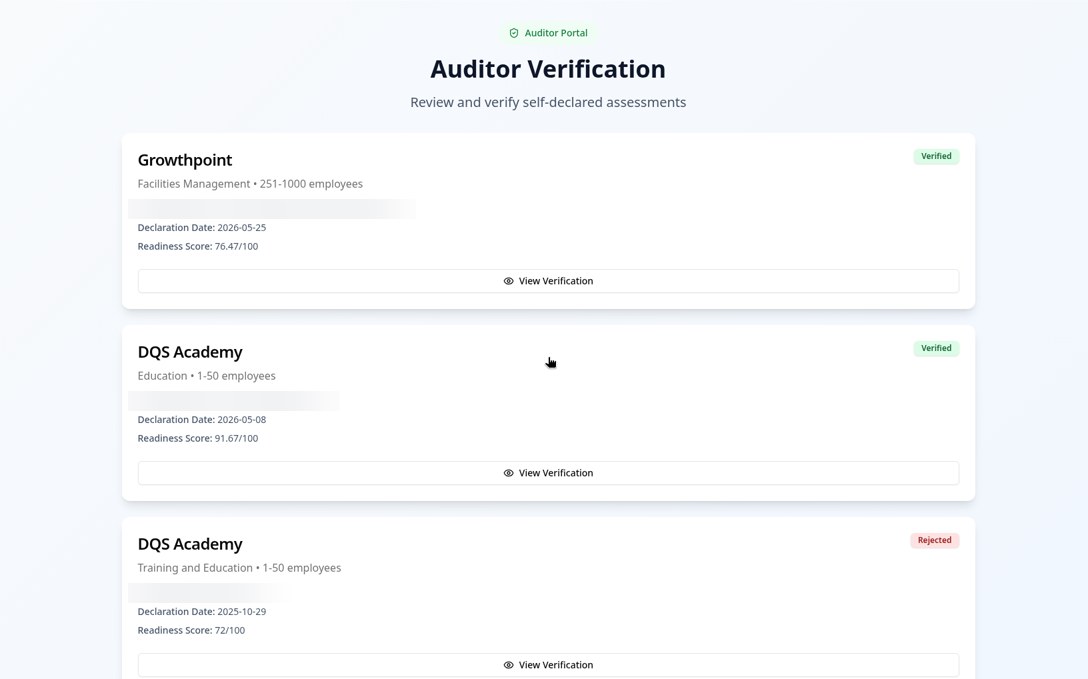Click Declaration Date 2026-05-25
Screen dimensions: 1088x679
pyautogui.click(x=201, y=227)
